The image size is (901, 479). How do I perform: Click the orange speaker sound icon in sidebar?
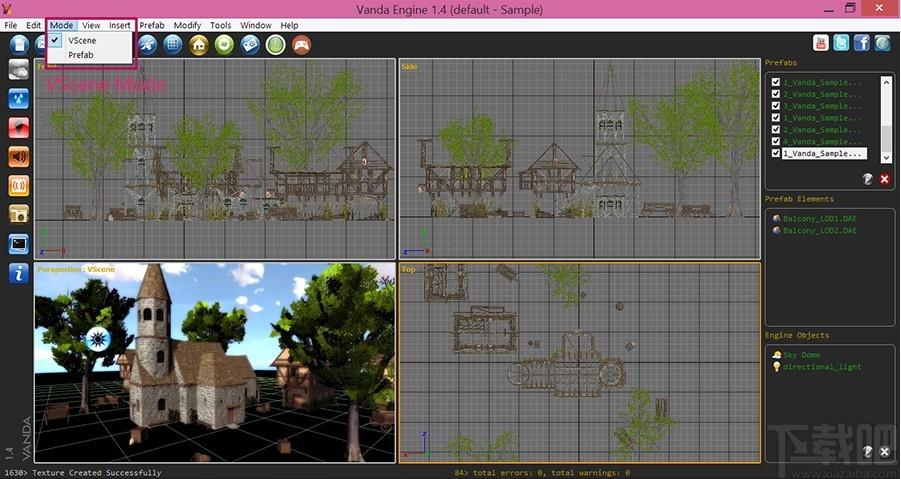pos(19,157)
